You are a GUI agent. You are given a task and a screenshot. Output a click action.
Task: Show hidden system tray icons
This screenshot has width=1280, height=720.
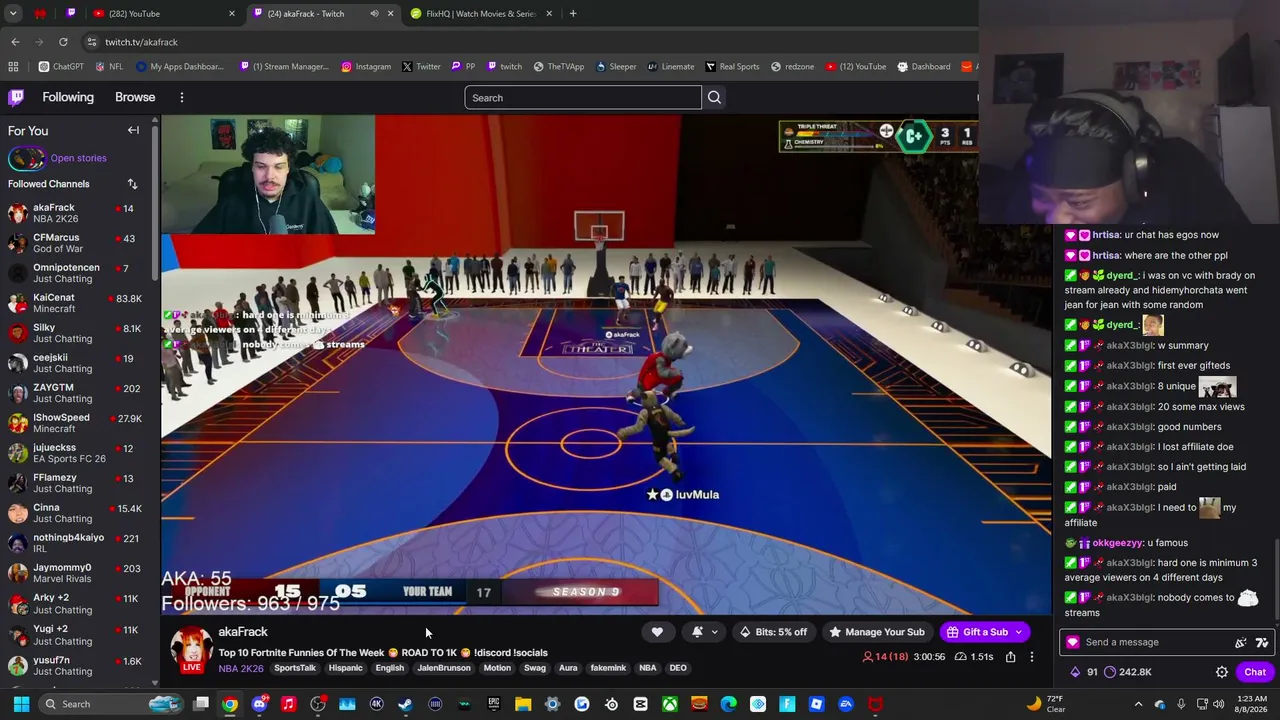pos(1138,704)
